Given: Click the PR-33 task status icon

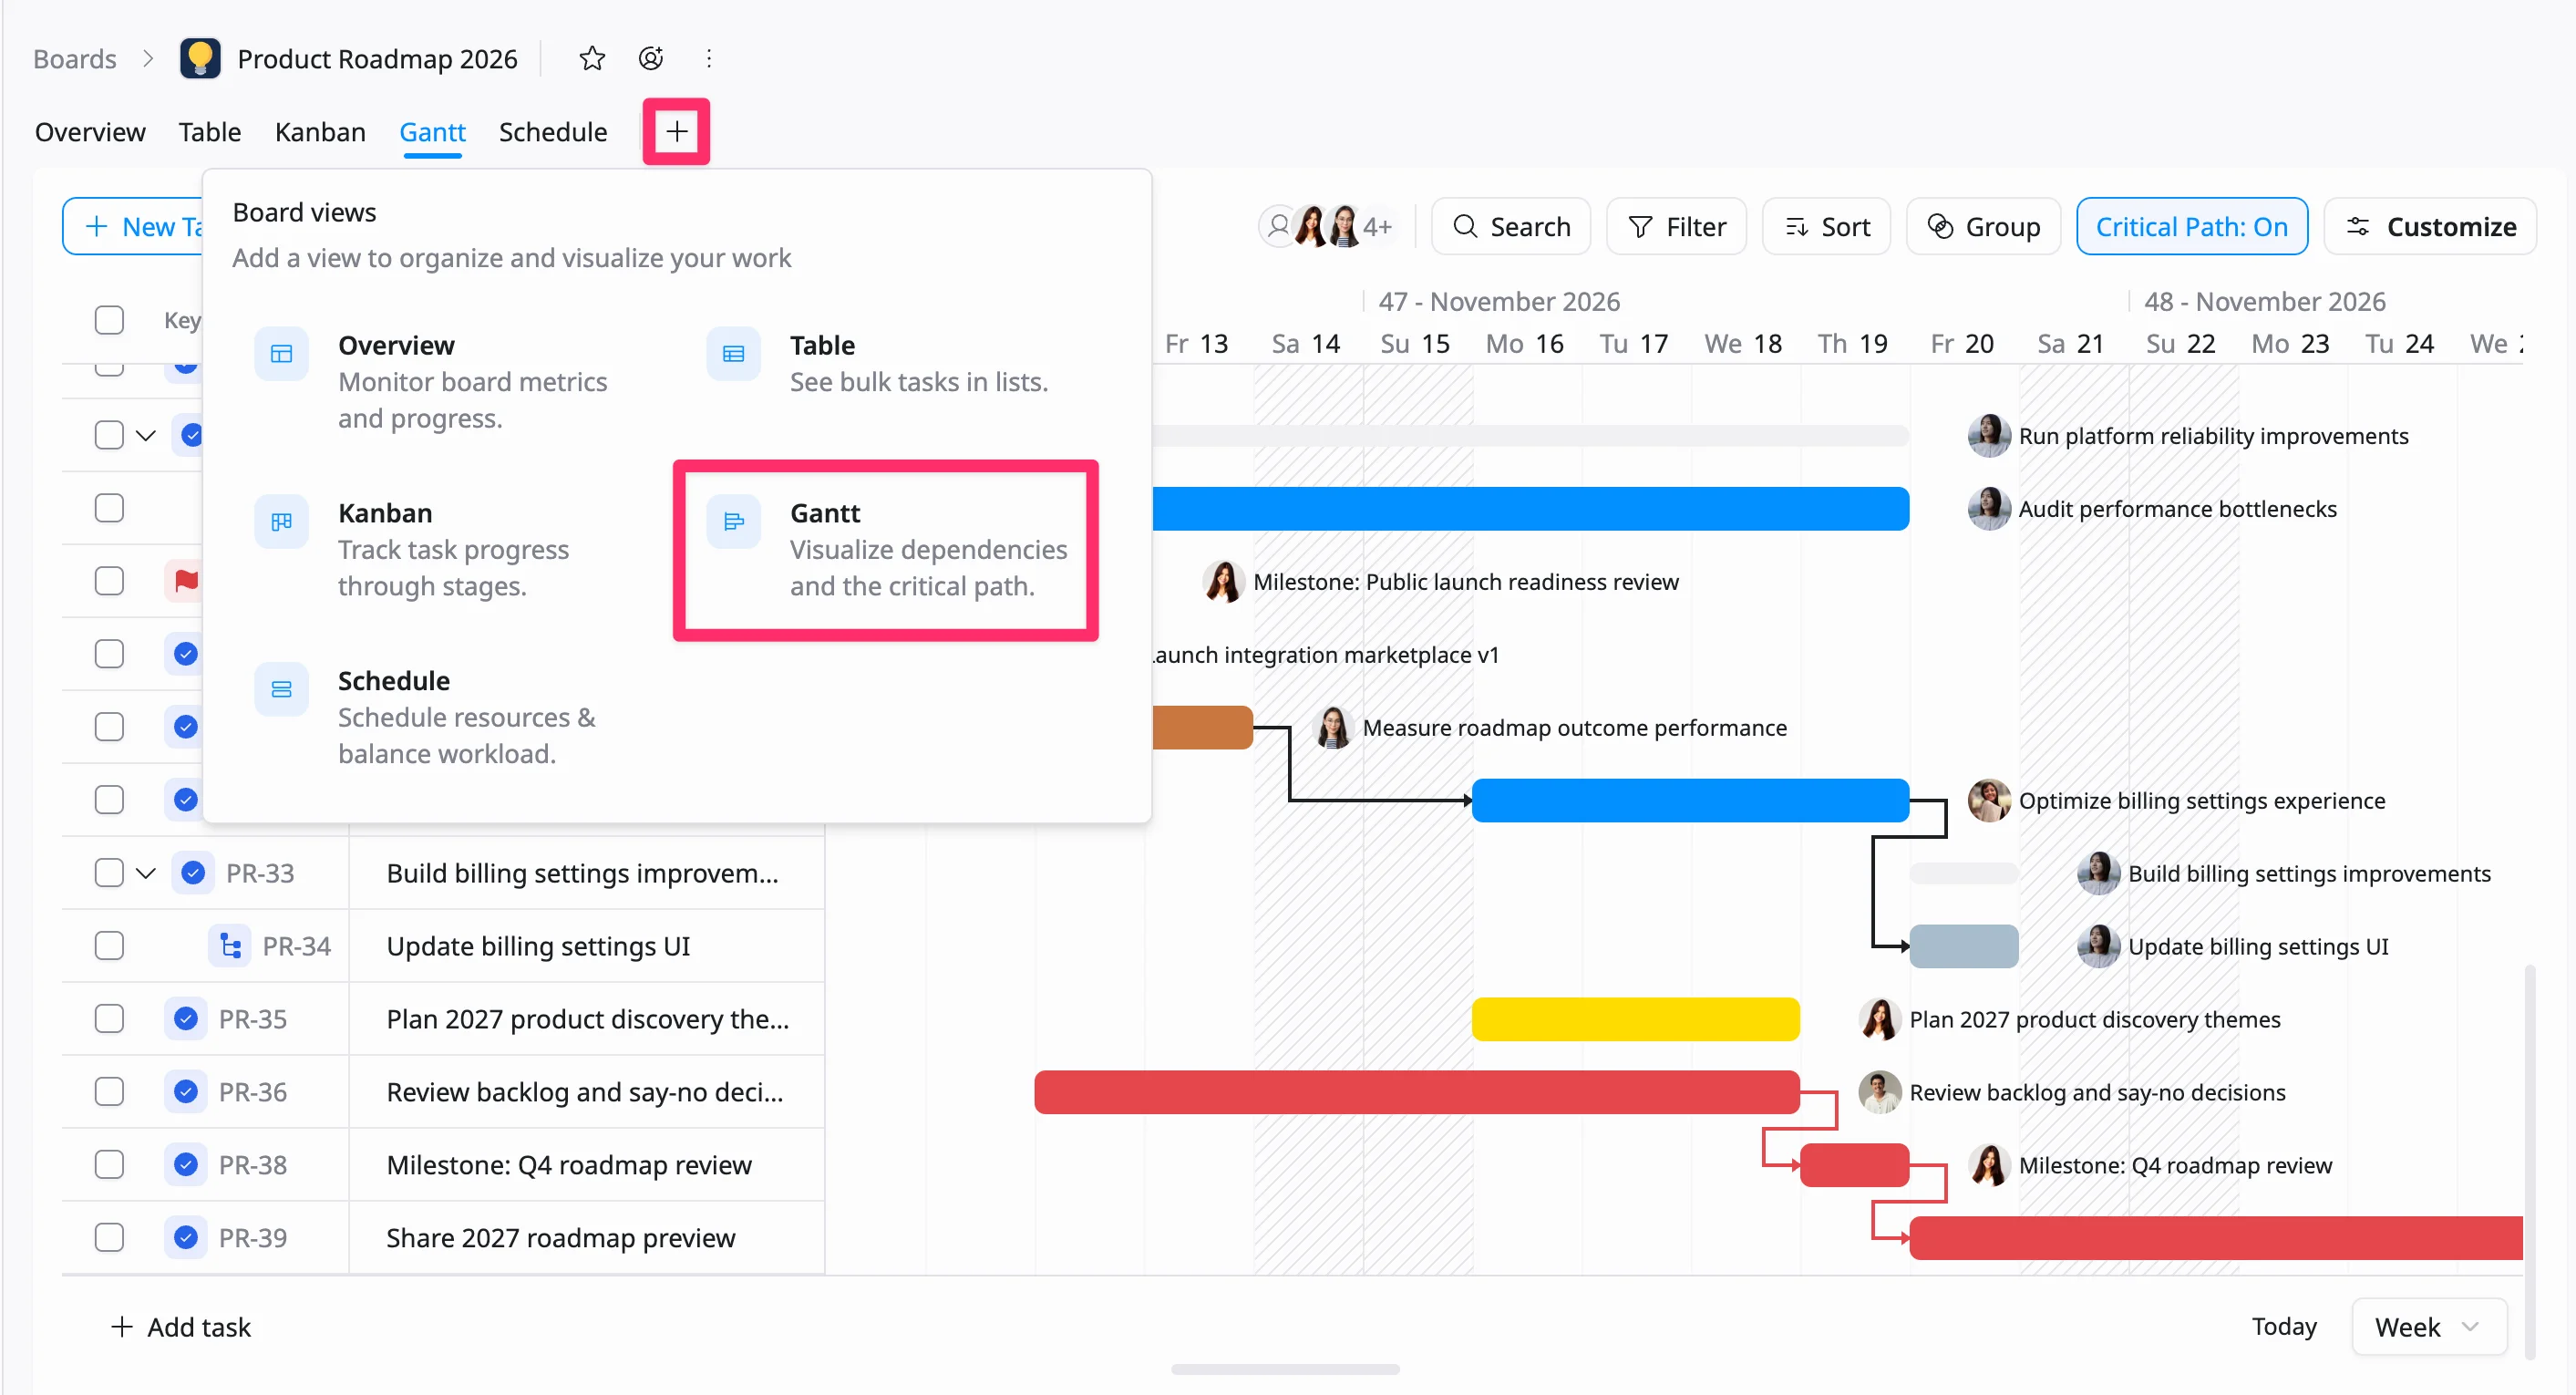Looking at the screenshot, I should click(193, 873).
